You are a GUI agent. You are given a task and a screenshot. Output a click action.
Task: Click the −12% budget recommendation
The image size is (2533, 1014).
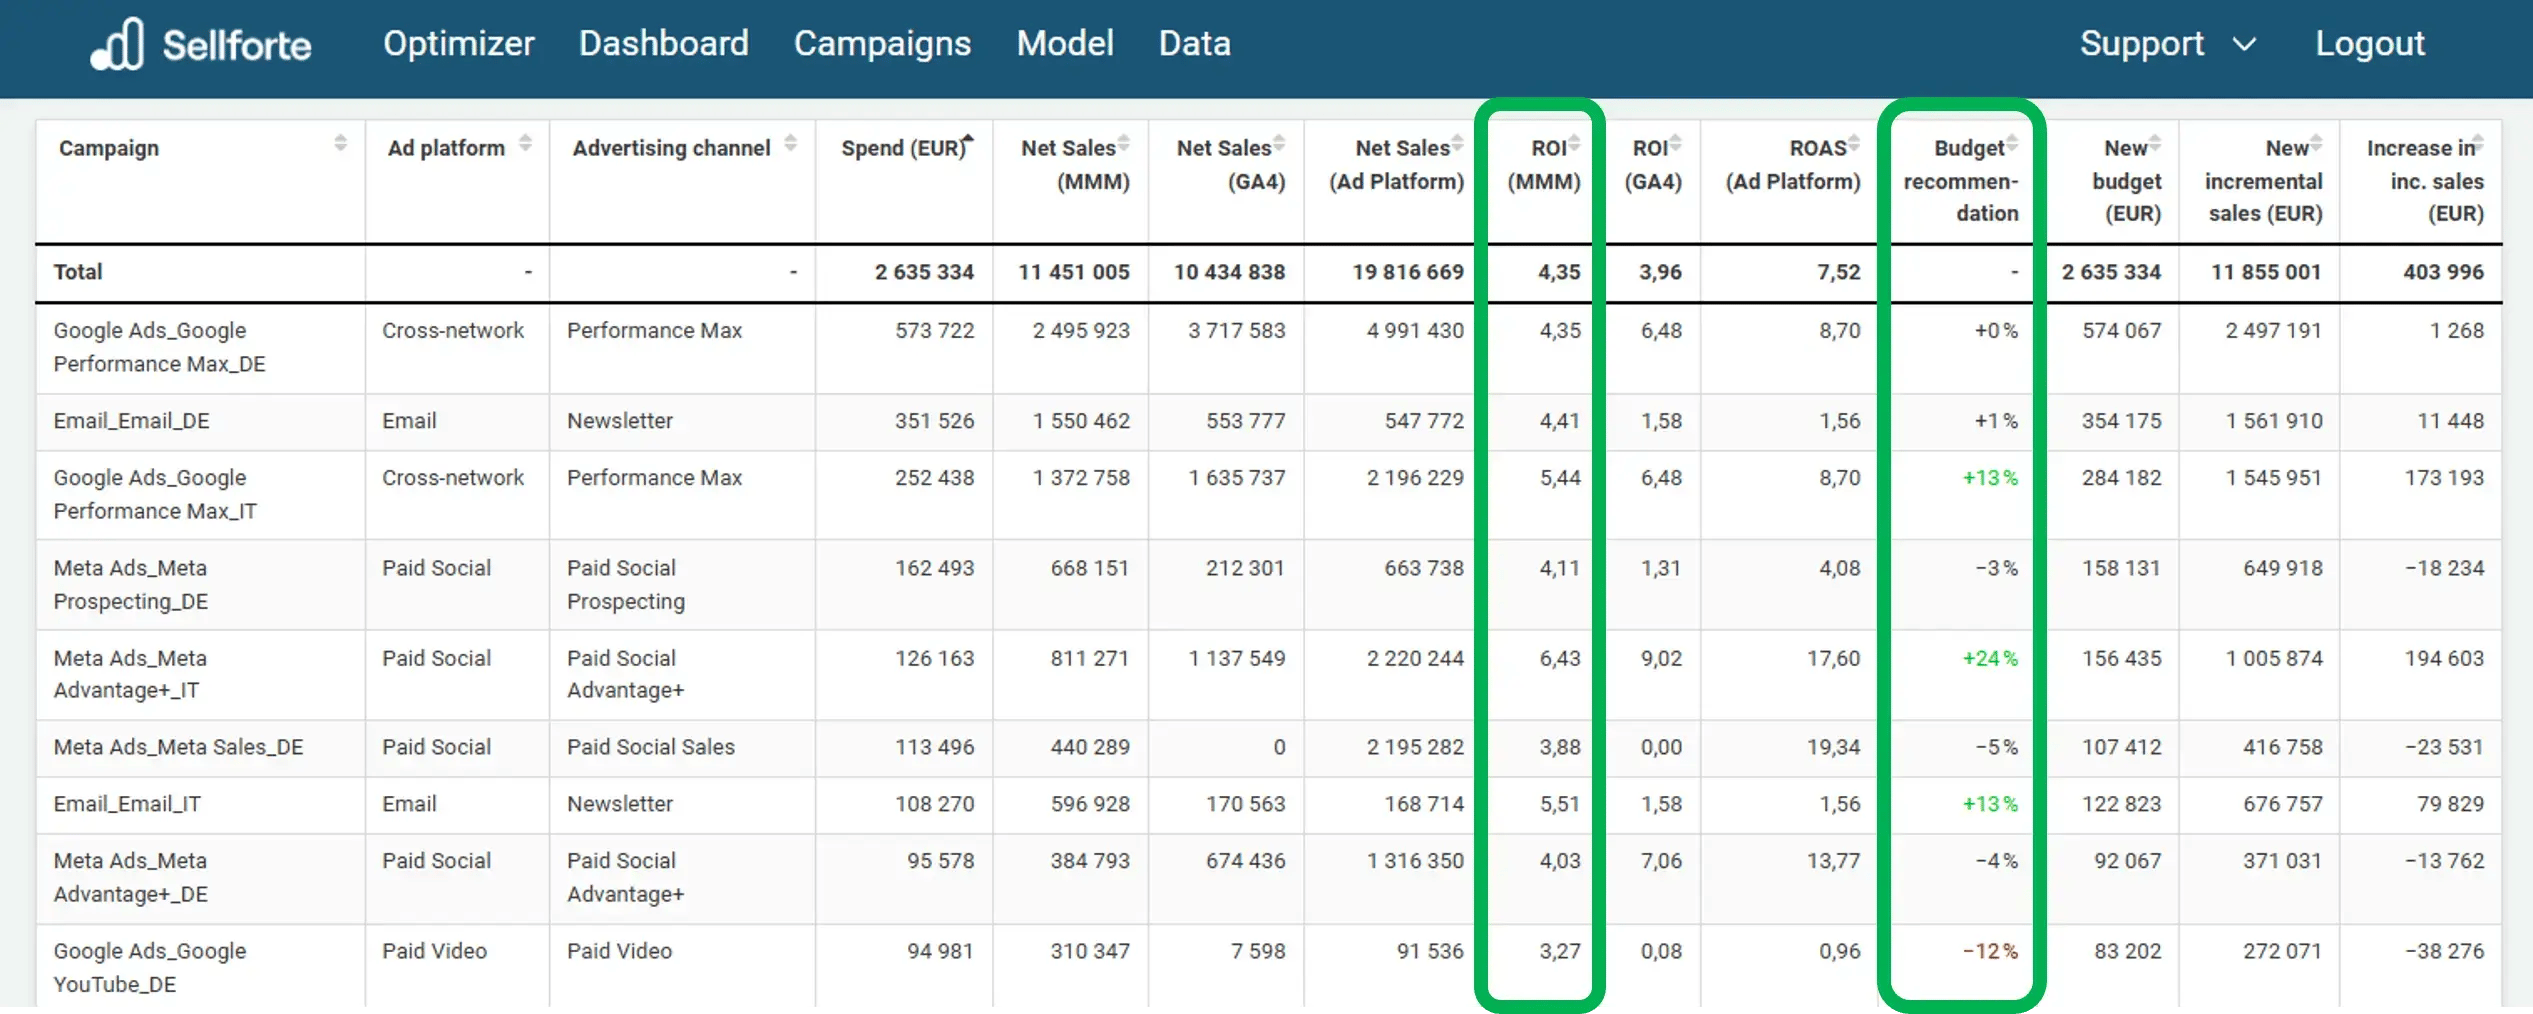(x=1990, y=951)
